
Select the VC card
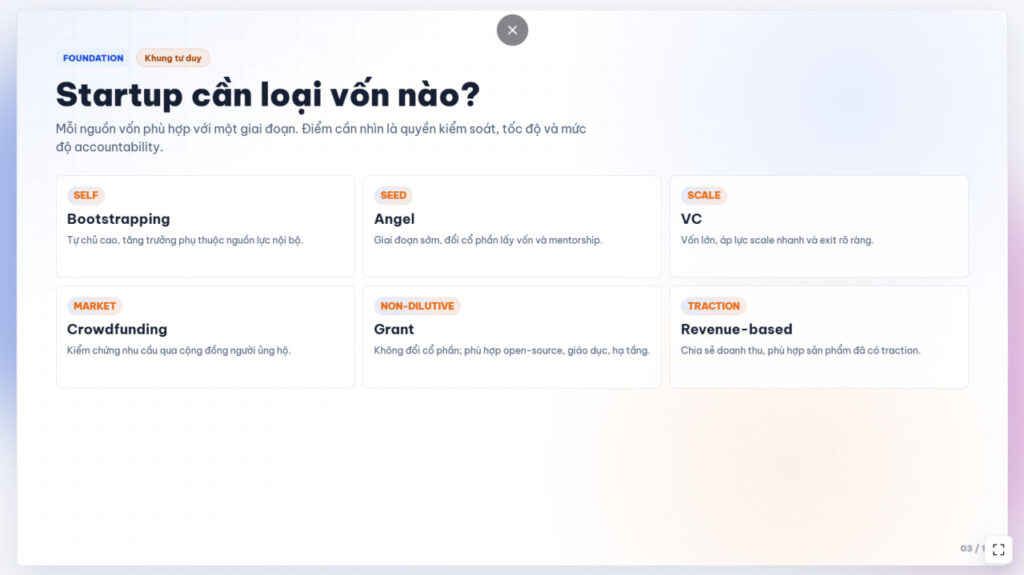819,226
